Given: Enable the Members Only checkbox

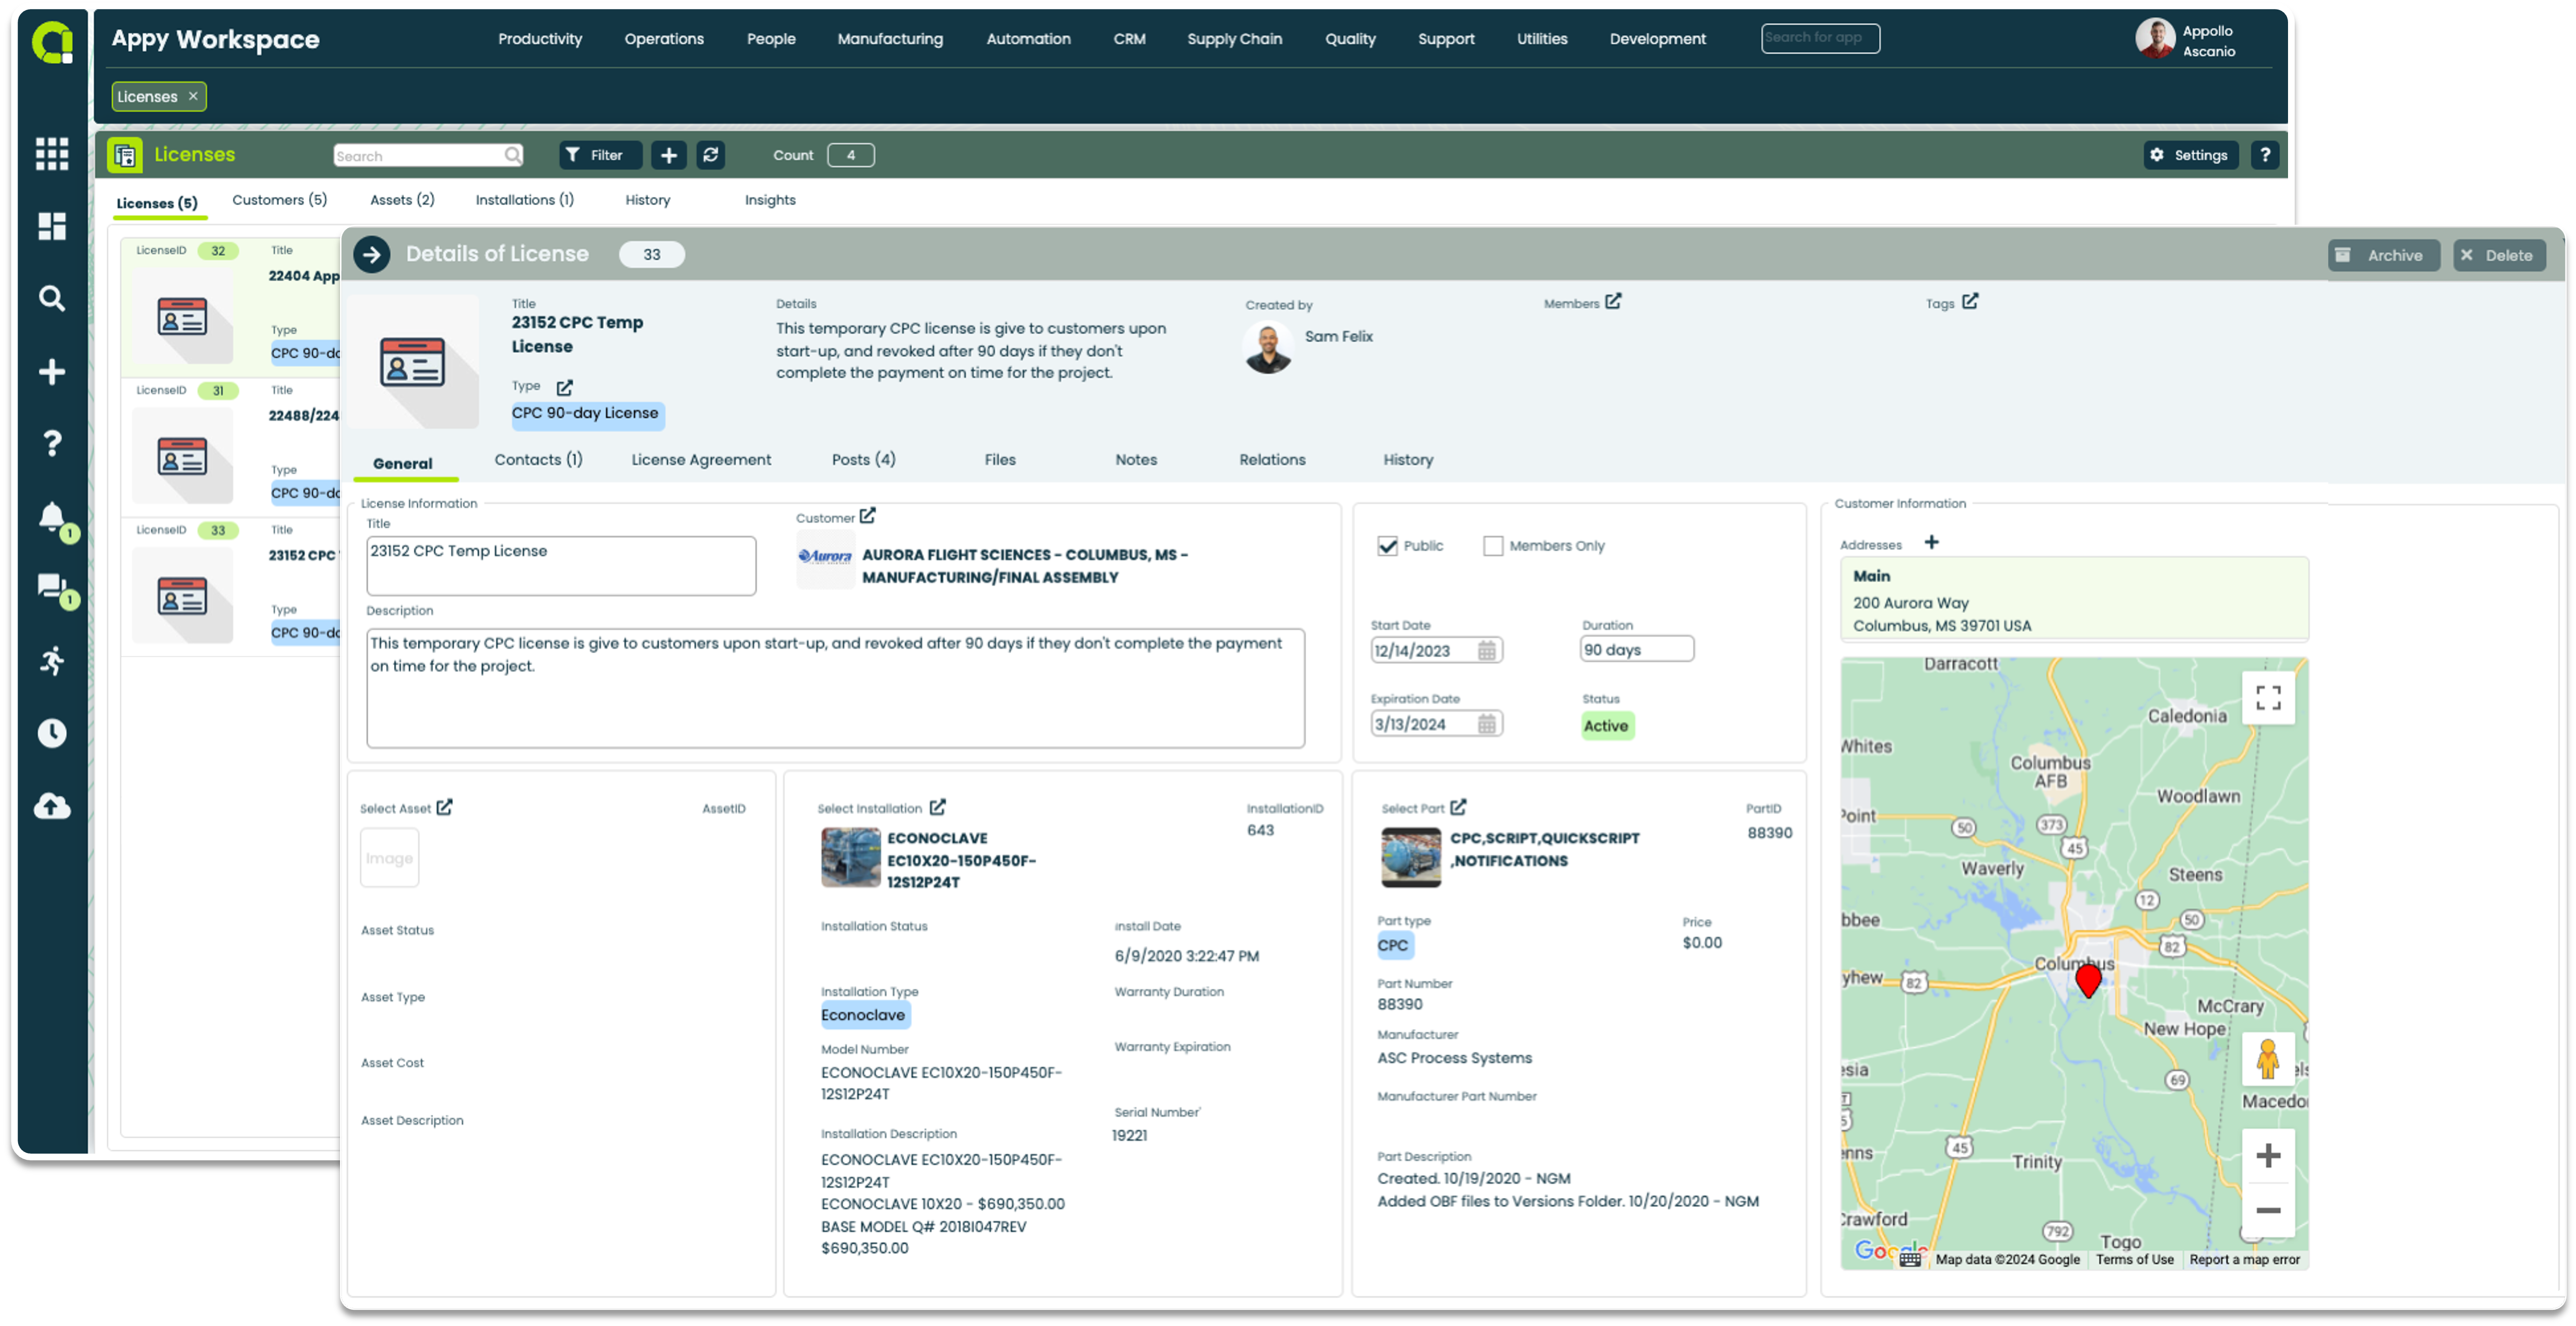Looking at the screenshot, I should tap(1493, 546).
